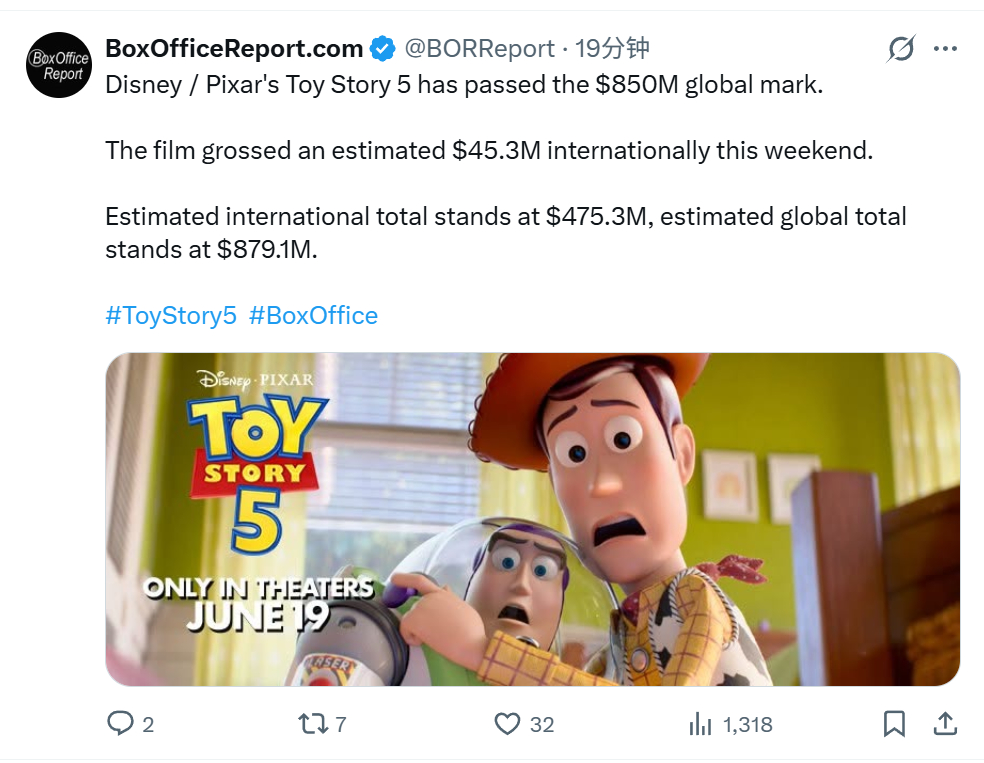
Task: Follow the #ToyStory5 hashtag
Action: click(x=171, y=315)
